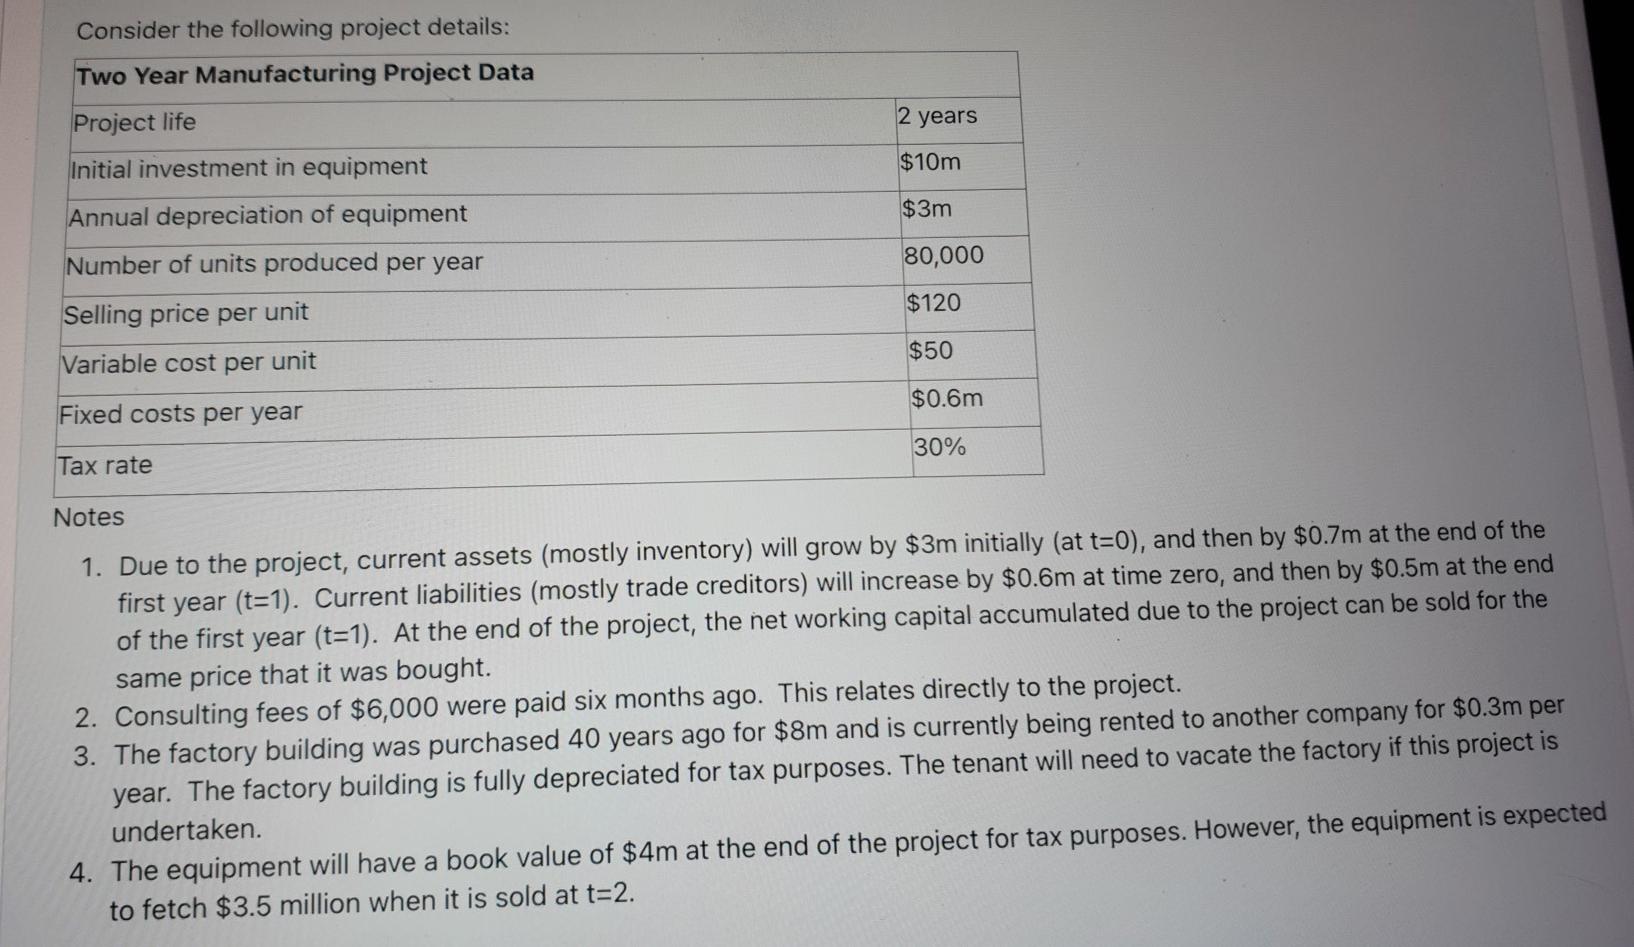Select the Project life row label
Screen dimensions: 1634x947
pos(134,122)
